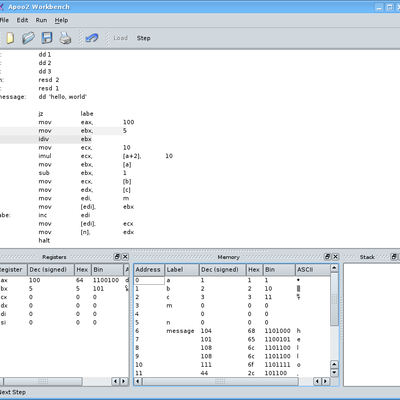The height and width of the screenshot is (400, 400).
Task: Sort registers by Hex column header
Action: 82,269
